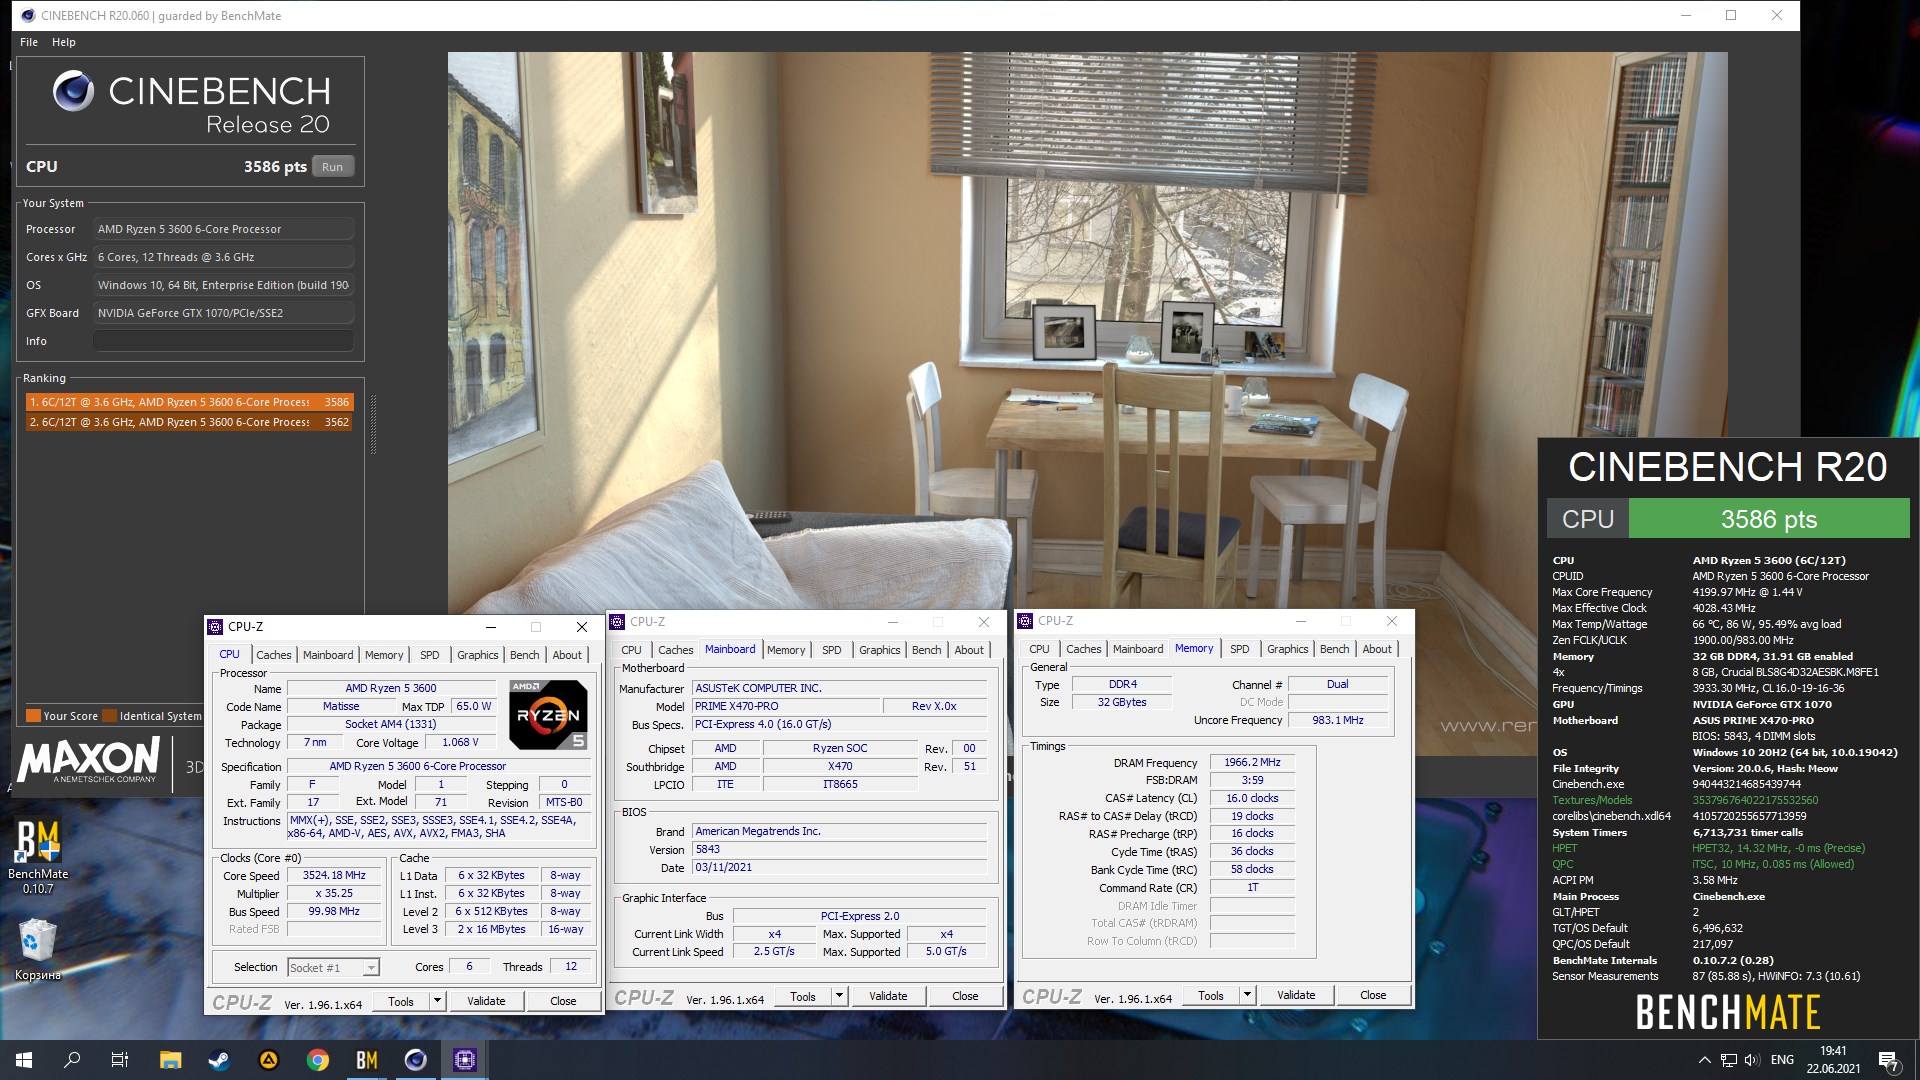
Task: Click the Your Score orange legend swatch
Action: click(33, 716)
